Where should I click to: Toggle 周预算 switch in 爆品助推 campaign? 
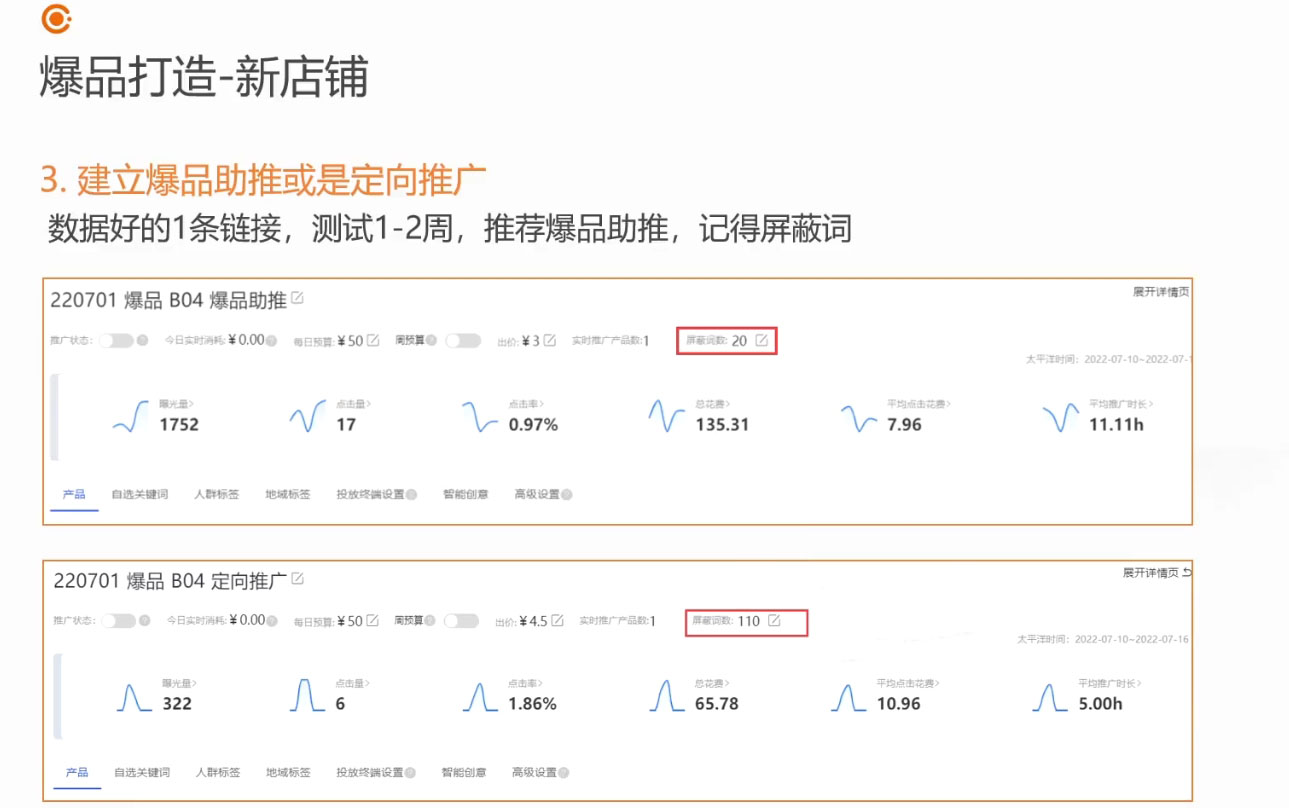(462, 341)
